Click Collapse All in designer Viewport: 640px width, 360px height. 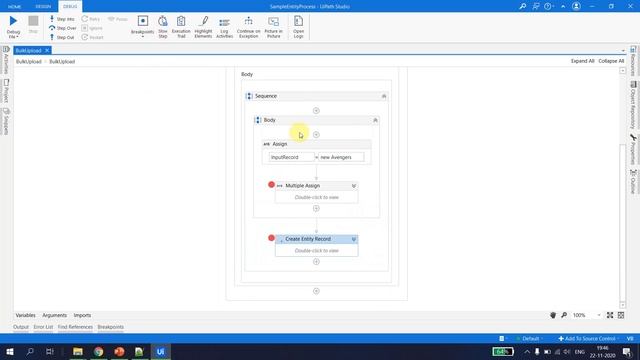pyautogui.click(x=611, y=61)
